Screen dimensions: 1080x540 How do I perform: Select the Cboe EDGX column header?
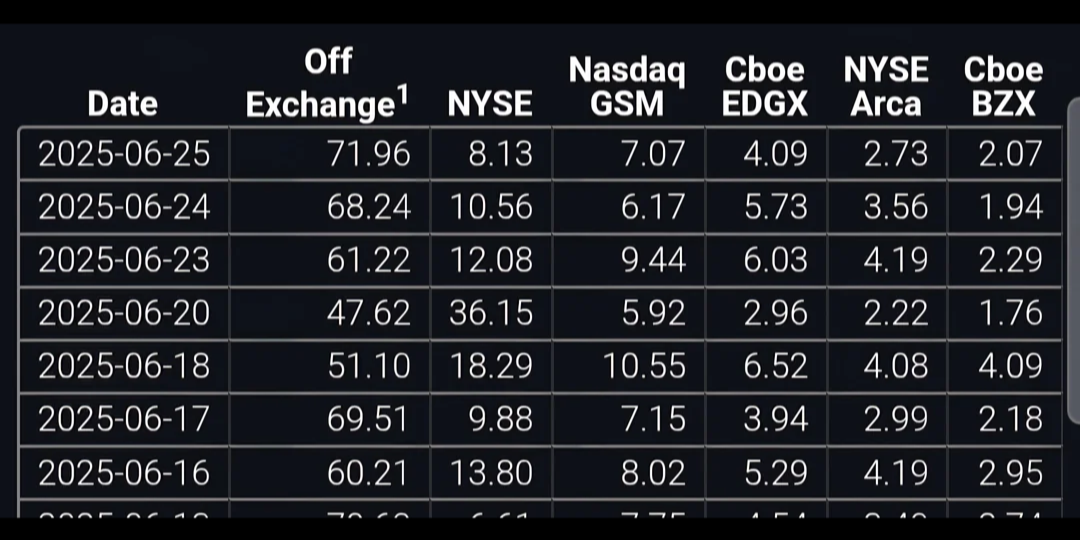point(765,85)
